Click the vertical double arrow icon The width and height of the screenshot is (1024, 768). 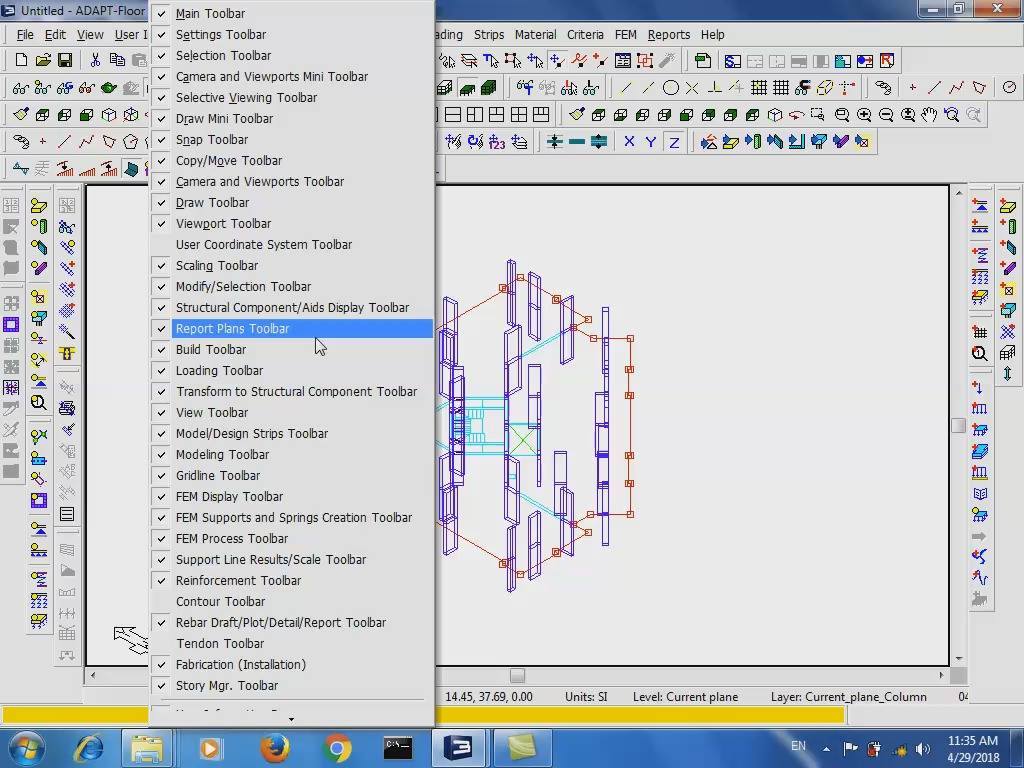pyautogui.click(x=1008, y=374)
